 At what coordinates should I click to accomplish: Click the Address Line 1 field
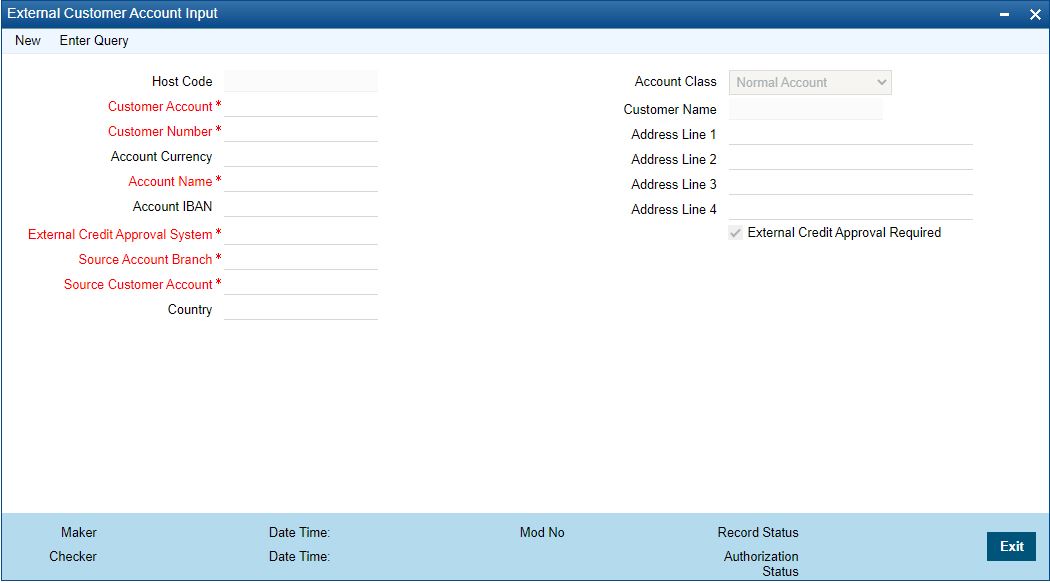[x=850, y=135]
